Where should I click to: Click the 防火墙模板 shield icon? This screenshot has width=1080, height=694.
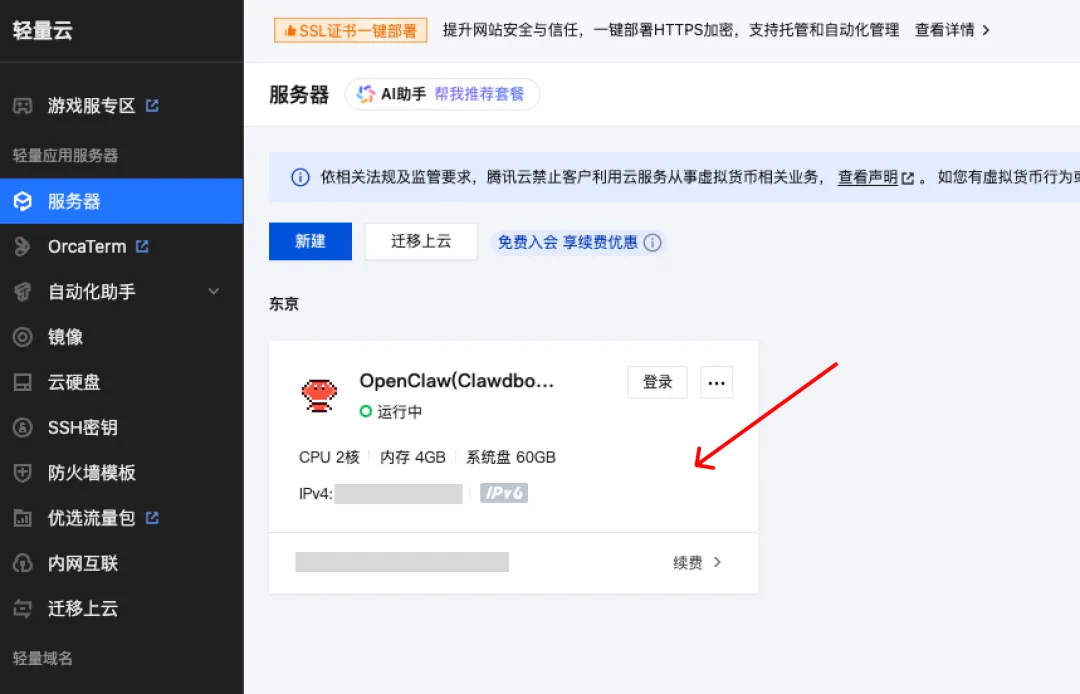pos(23,473)
